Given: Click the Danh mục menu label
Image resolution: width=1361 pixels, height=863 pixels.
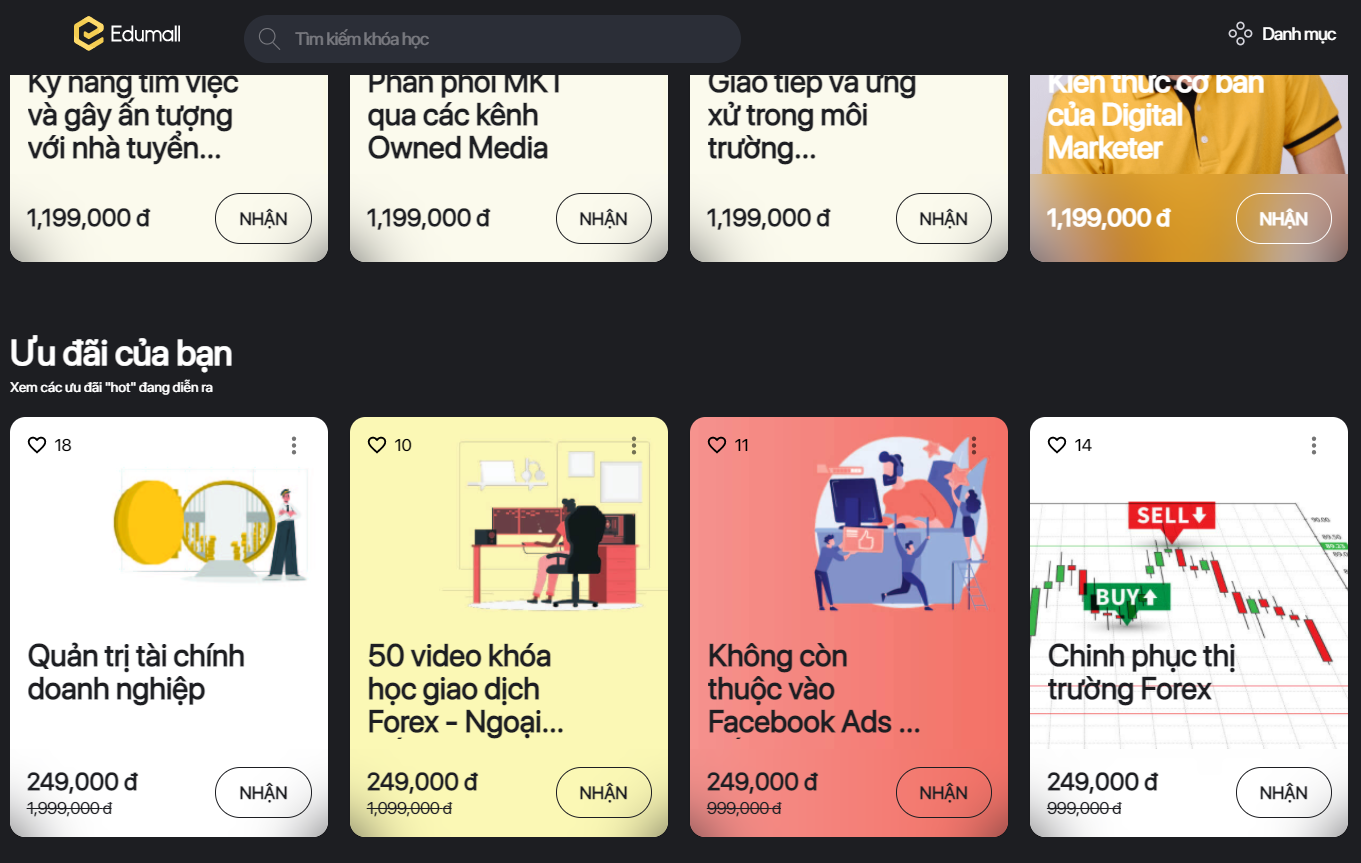Looking at the screenshot, I should click(x=1299, y=34).
